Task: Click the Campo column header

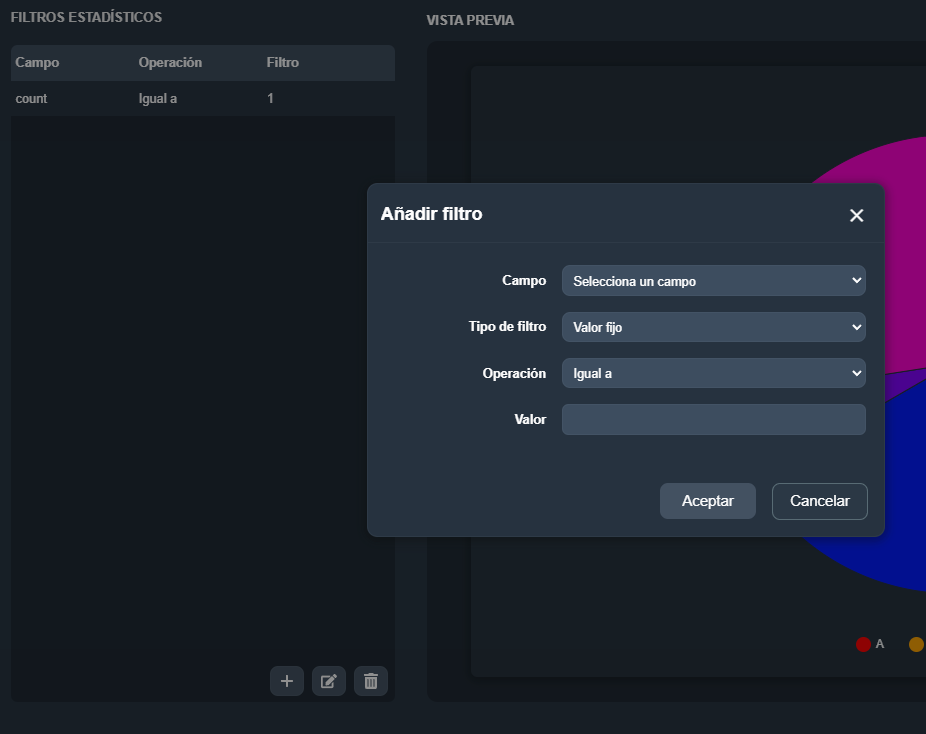Action: (37, 62)
